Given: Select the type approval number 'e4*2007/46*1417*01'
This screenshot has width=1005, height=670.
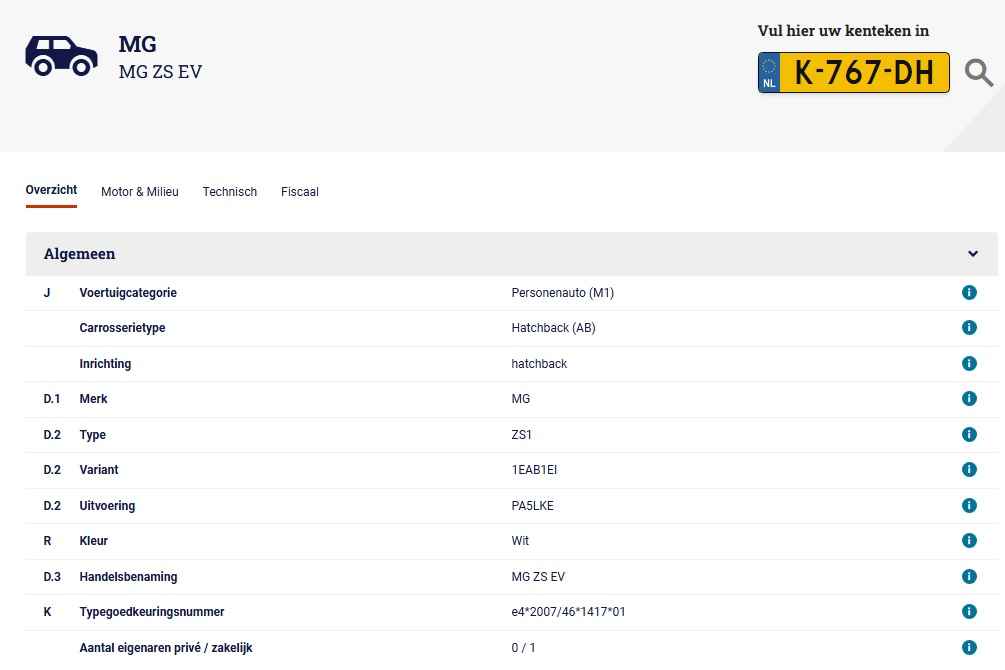Looking at the screenshot, I should (569, 612).
